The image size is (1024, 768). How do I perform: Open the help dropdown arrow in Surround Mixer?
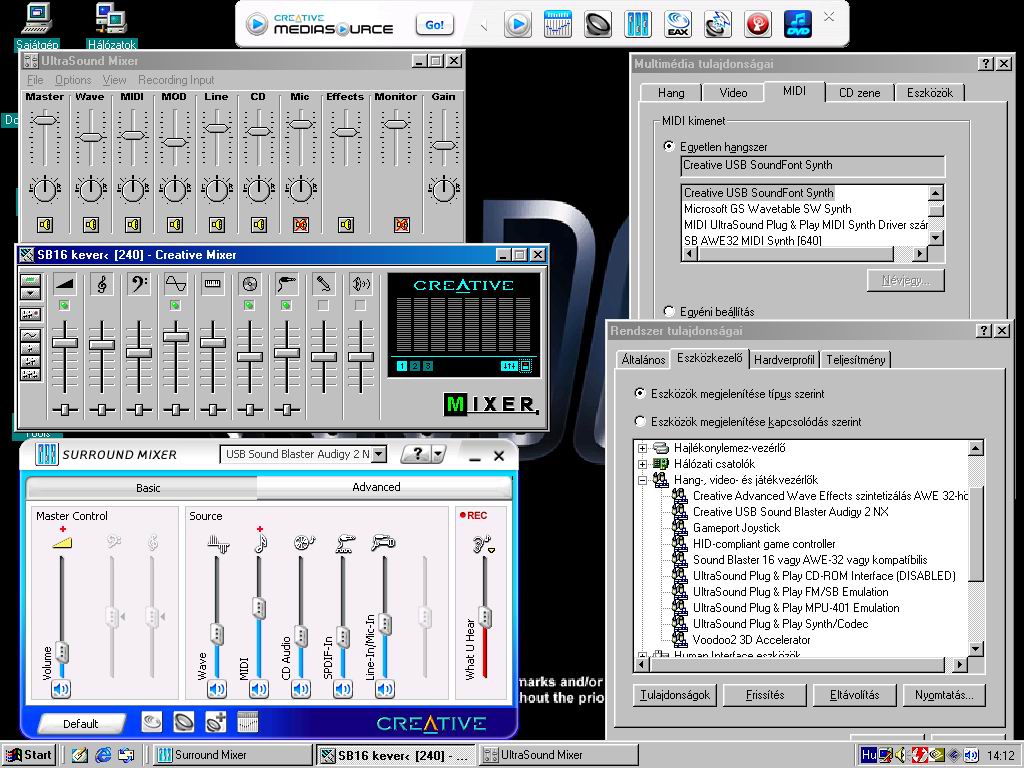click(439, 455)
